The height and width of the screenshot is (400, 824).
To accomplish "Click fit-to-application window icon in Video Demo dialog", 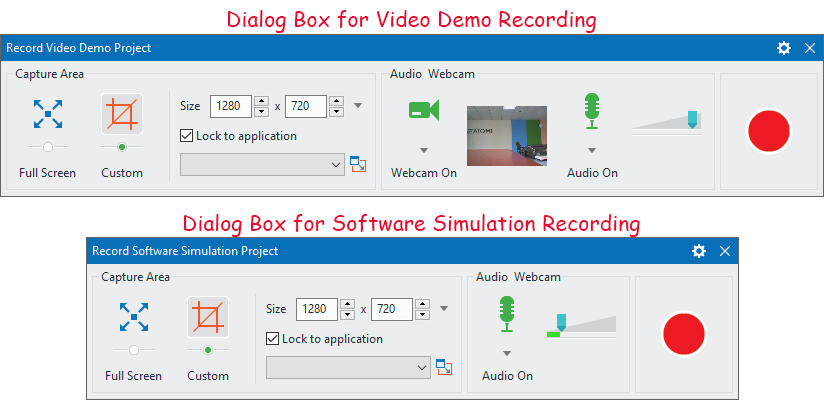I will 358,164.
